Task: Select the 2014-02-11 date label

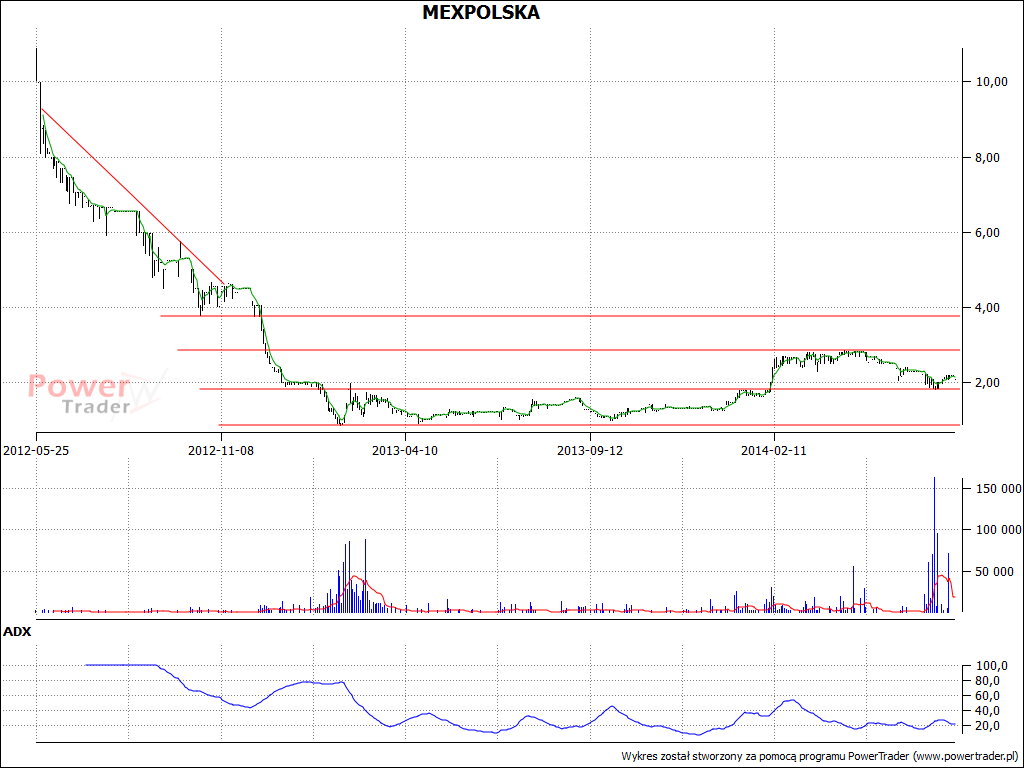Action: 774,450
